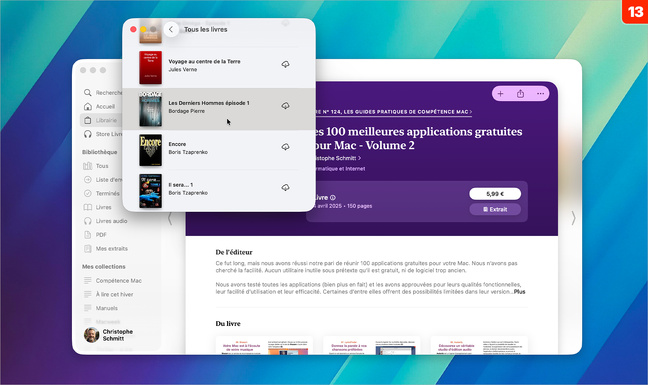Click the headphones icon for Livres audio
648x385 pixels.
pyautogui.click(x=88, y=221)
